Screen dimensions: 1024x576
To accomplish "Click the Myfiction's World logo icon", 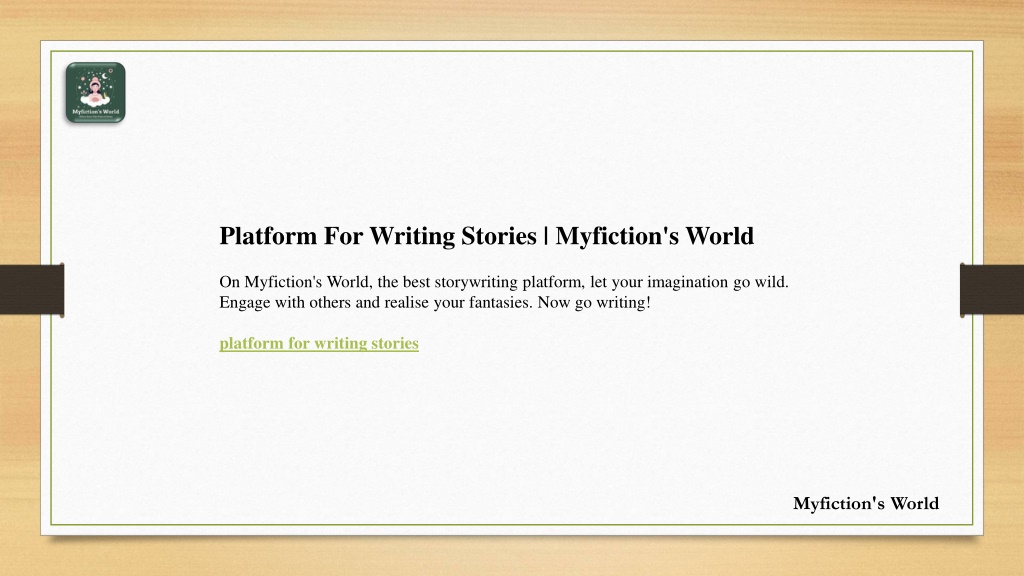I will [x=95, y=92].
